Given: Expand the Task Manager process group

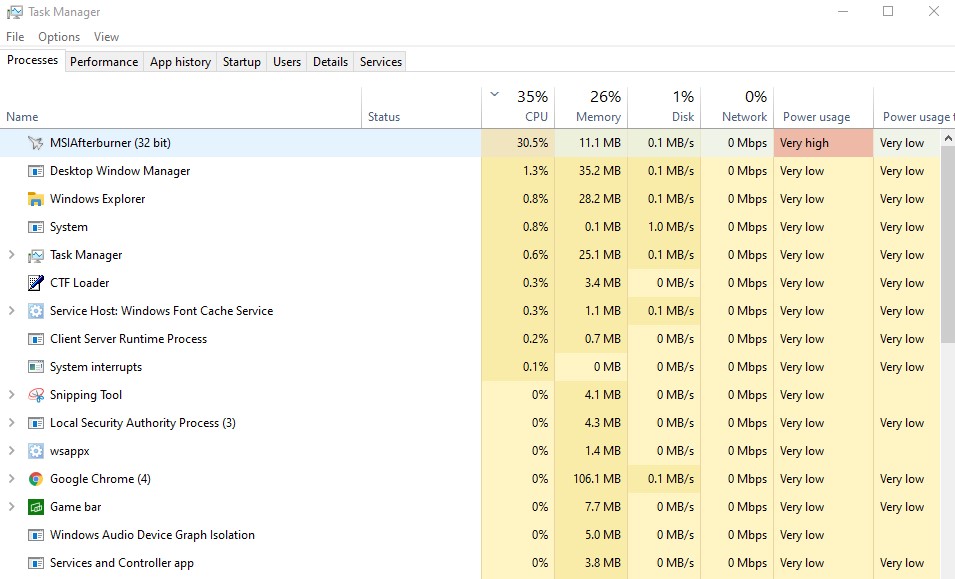Looking at the screenshot, I should point(12,255).
